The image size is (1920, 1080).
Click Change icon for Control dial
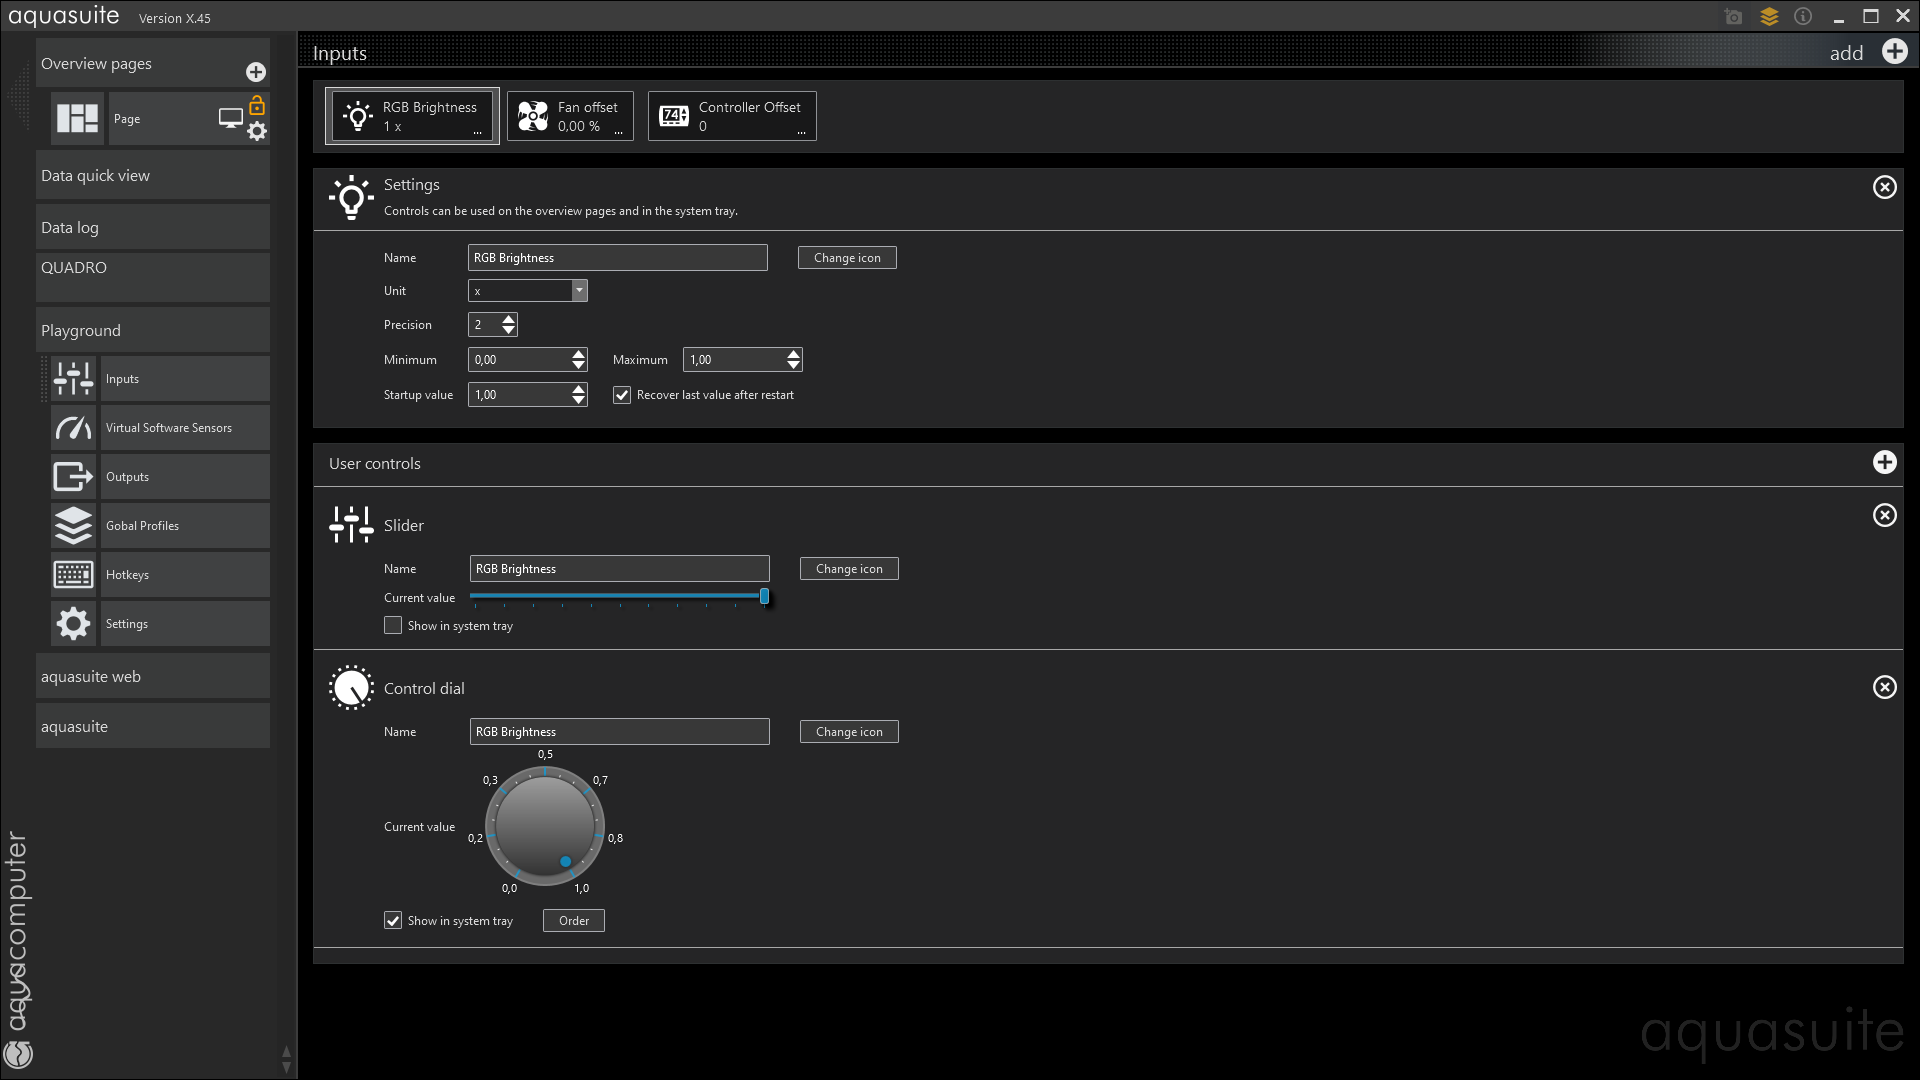coord(849,732)
